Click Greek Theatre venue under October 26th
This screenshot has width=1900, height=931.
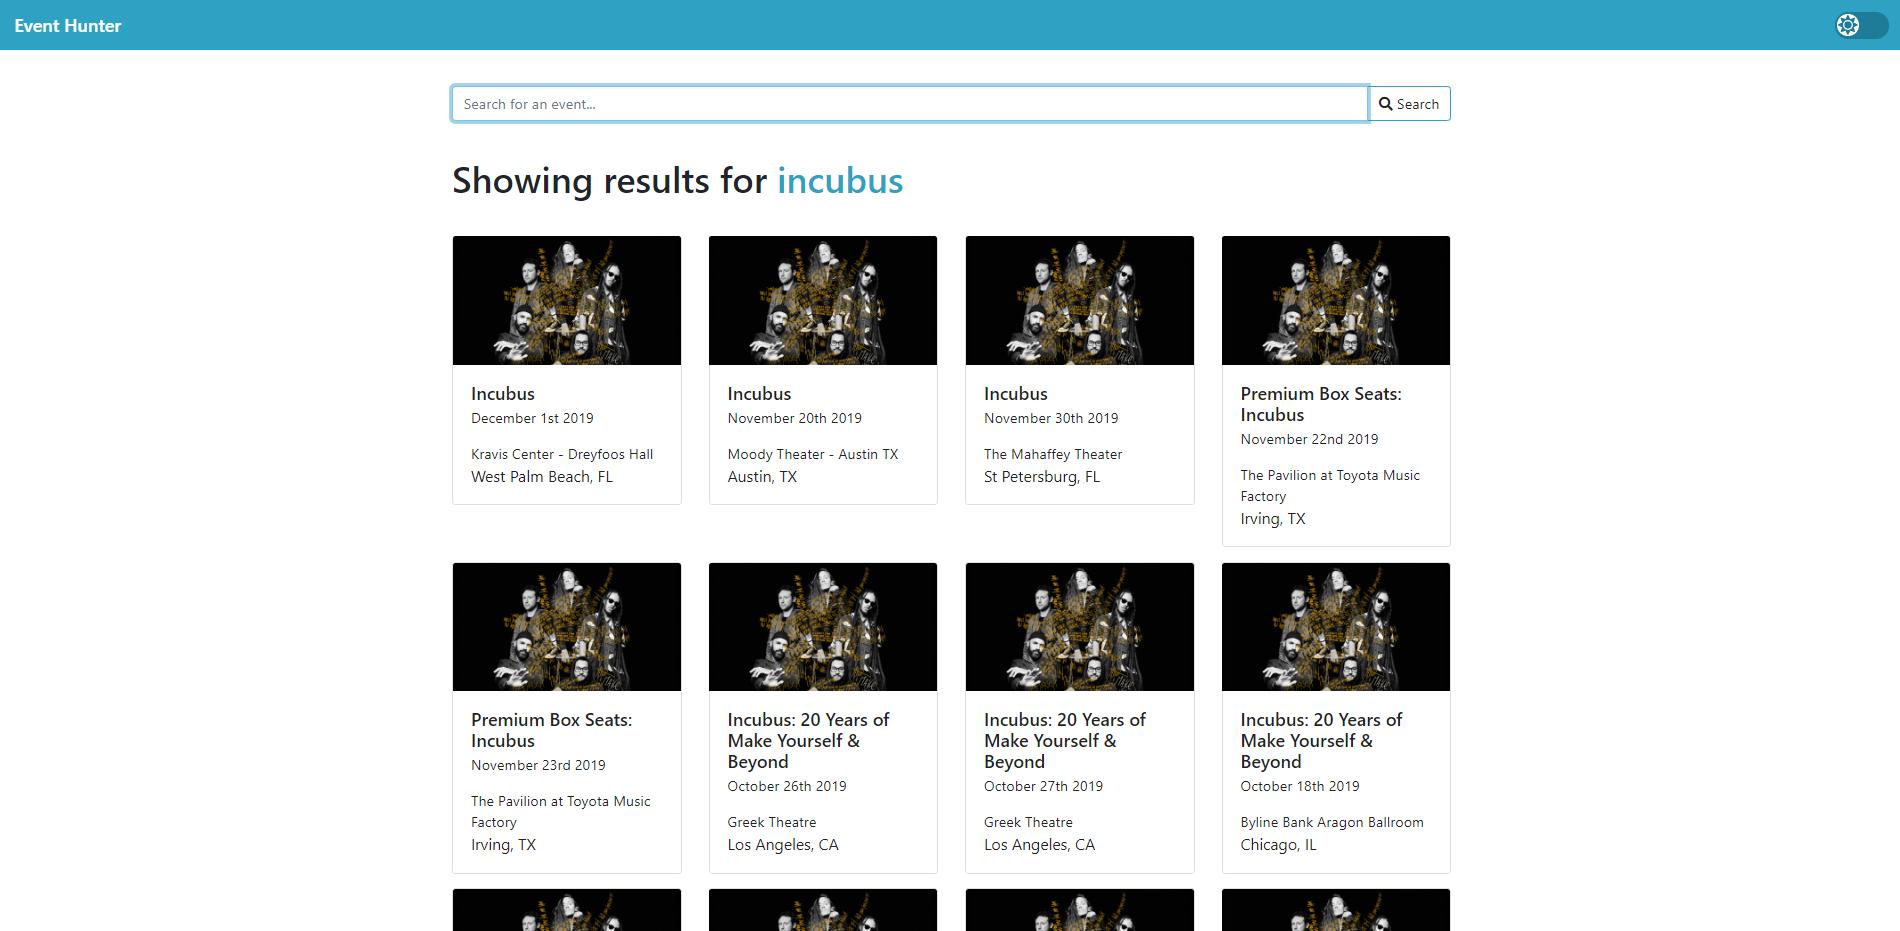pos(771,822)
